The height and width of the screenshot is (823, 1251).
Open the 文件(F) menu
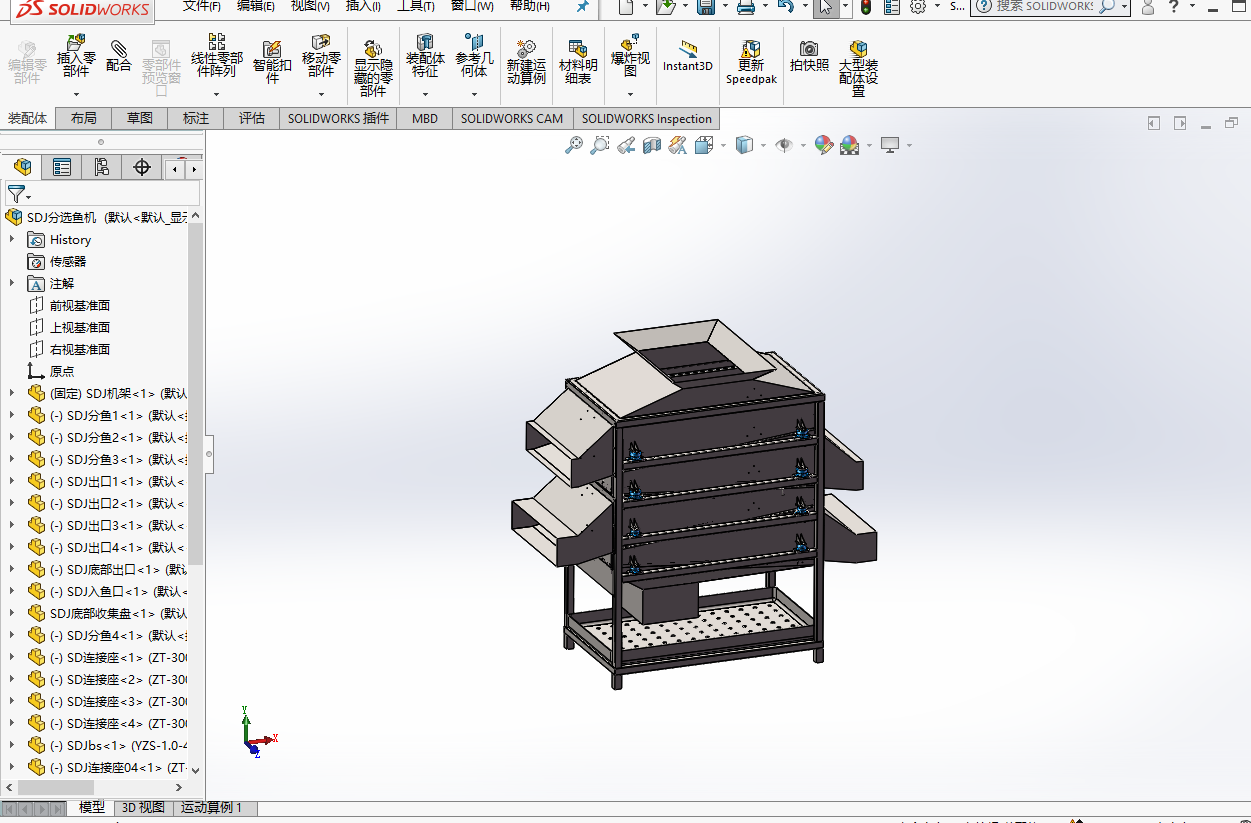(202, 6)
